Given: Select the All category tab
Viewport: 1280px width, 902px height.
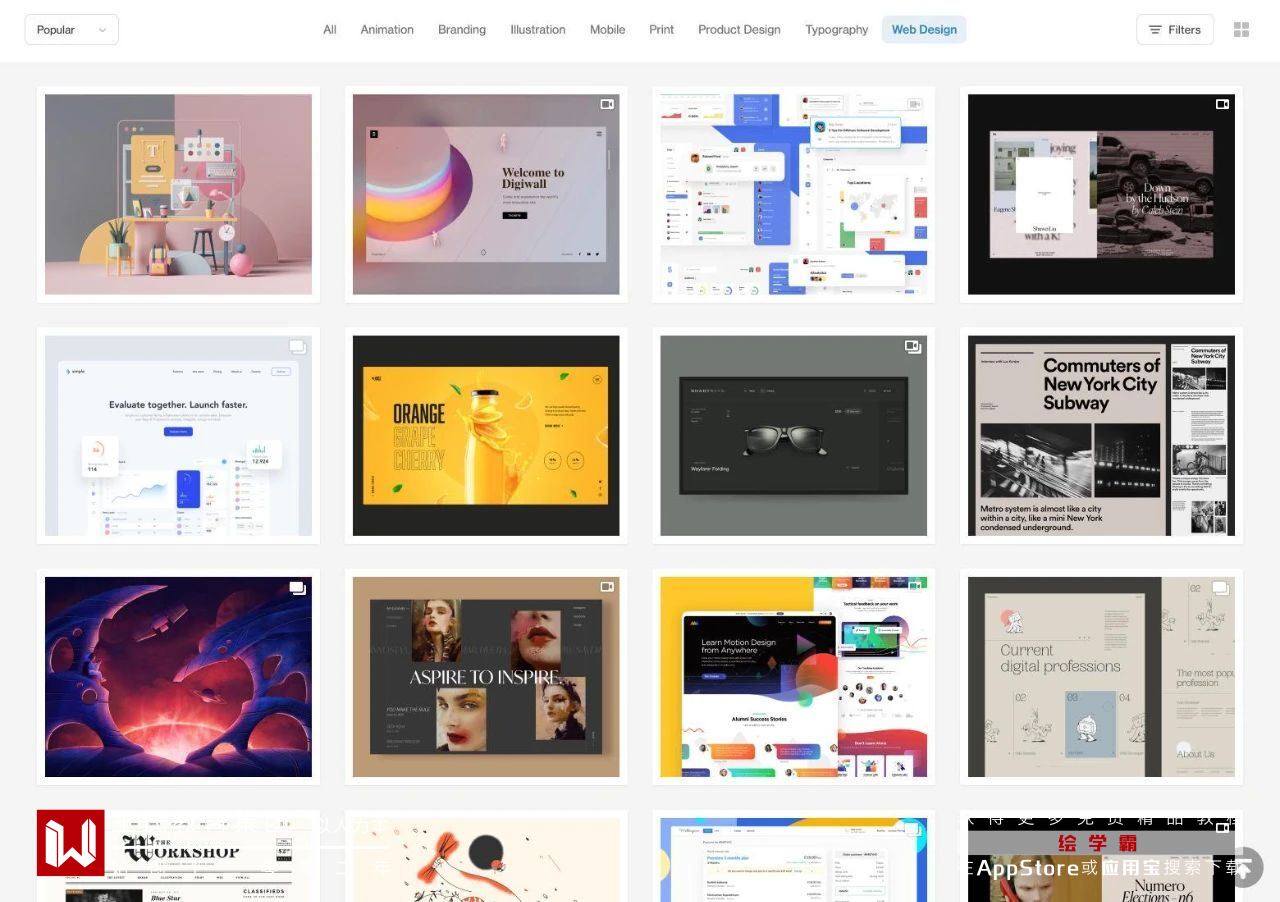Looking at the screenshot, I should click(x=329, y=30).
